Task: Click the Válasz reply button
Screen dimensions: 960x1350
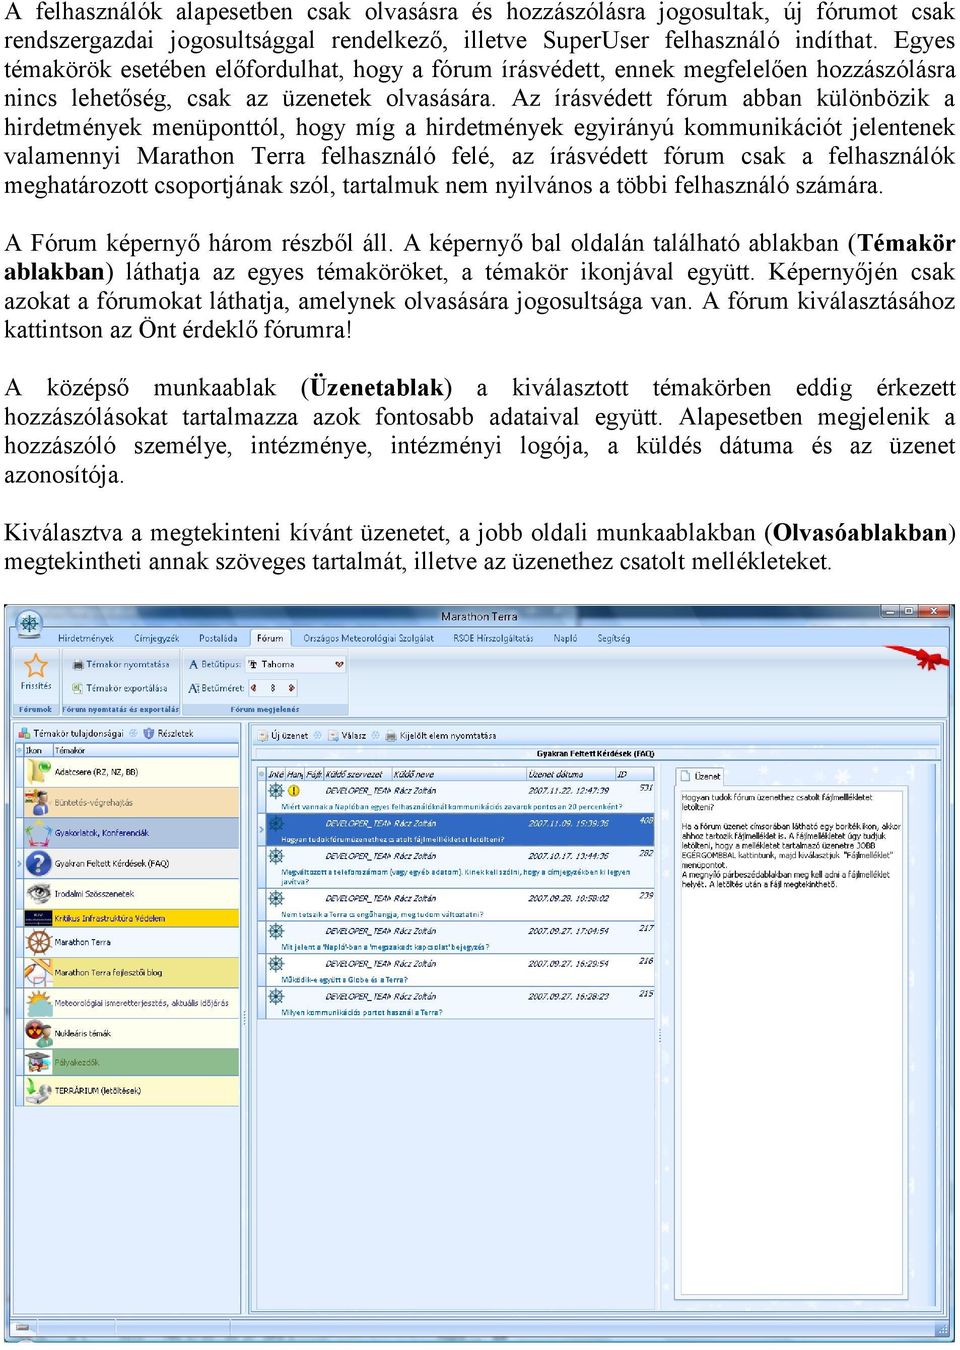Action: click(347, 735)
